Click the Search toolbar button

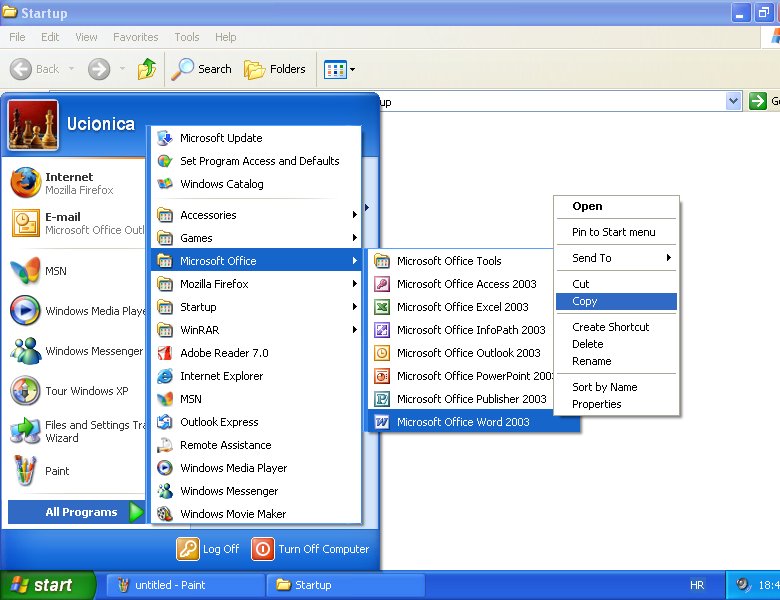201,69
